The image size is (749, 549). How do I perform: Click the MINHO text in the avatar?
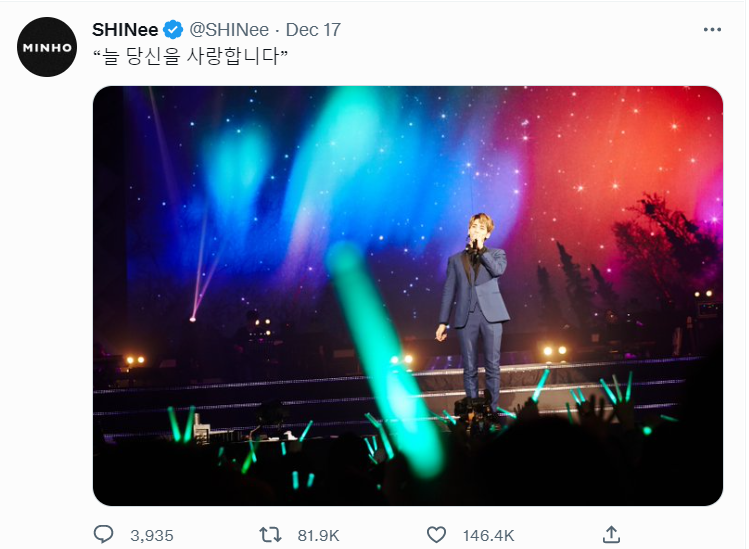(47, 48)
